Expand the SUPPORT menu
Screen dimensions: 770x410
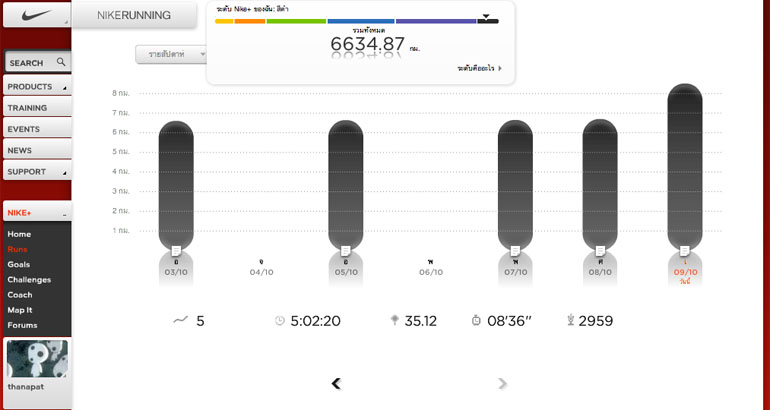[x=36, y=172]
